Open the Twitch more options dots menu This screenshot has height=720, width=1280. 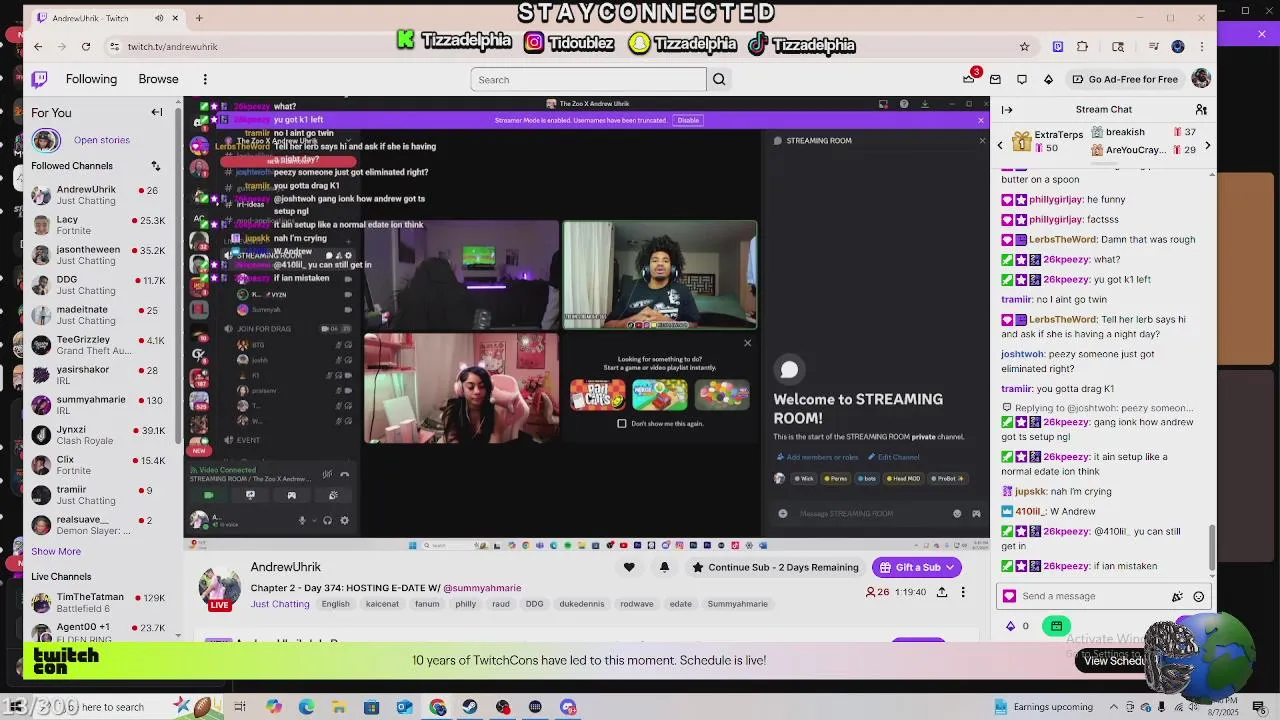click(205, 79)
